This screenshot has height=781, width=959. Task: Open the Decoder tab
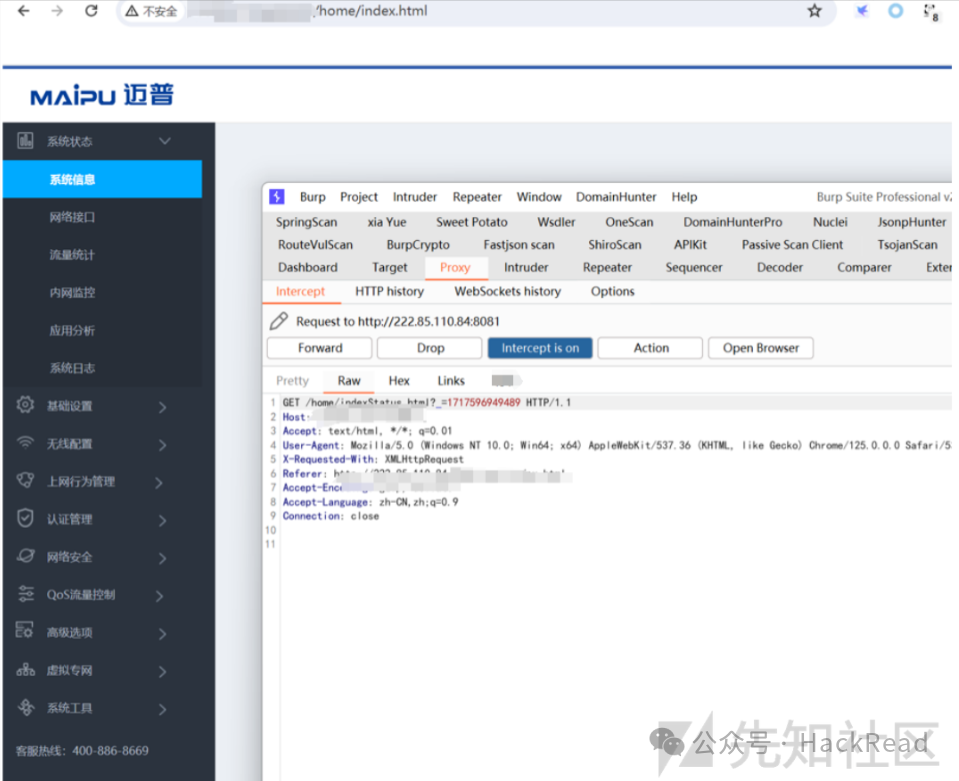click(x=780, y=267)
